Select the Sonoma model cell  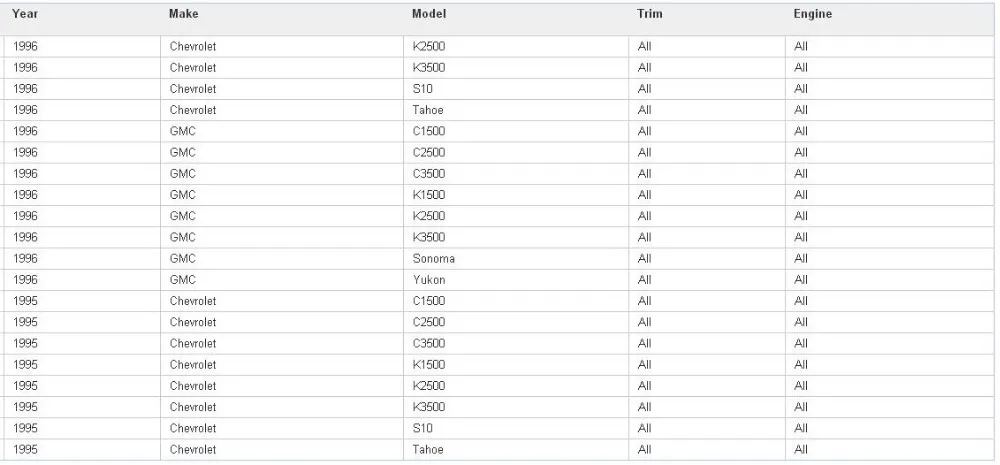point(433,259)
